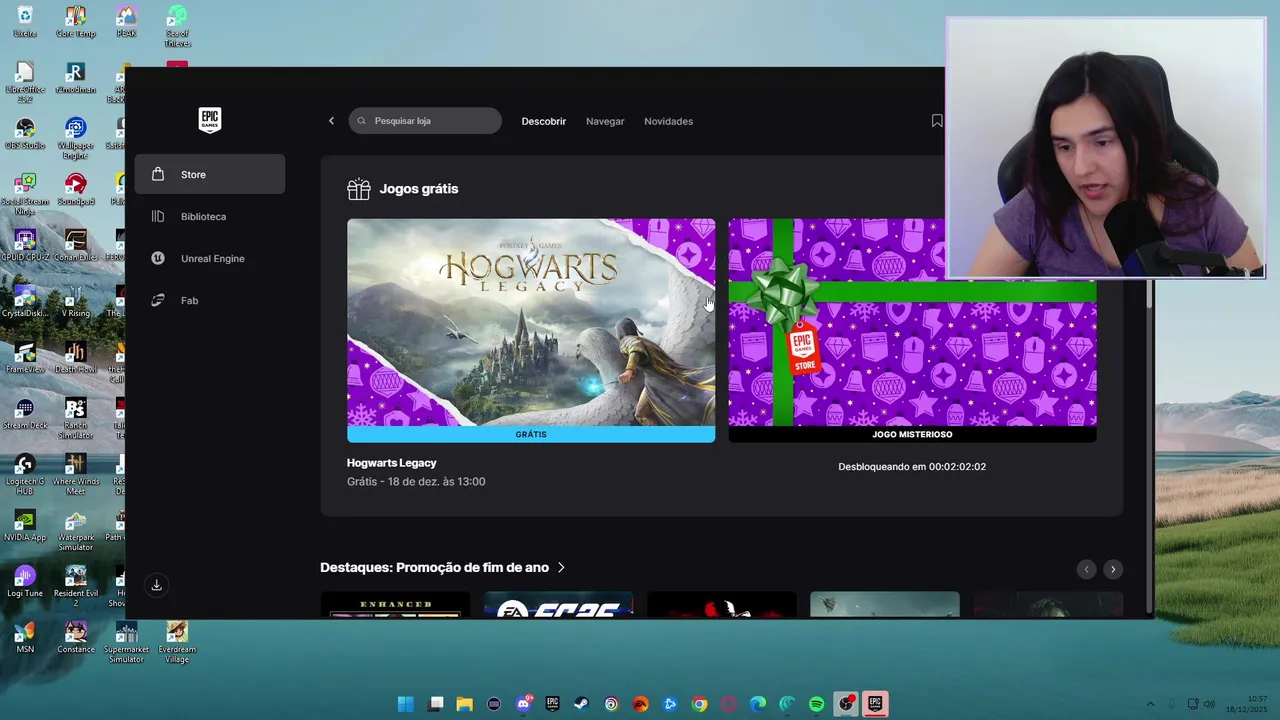Image resolution: width=1280 pixels, height=720 pixels.
Task: Click the Pesquisar loja search field
Action: 425,121
